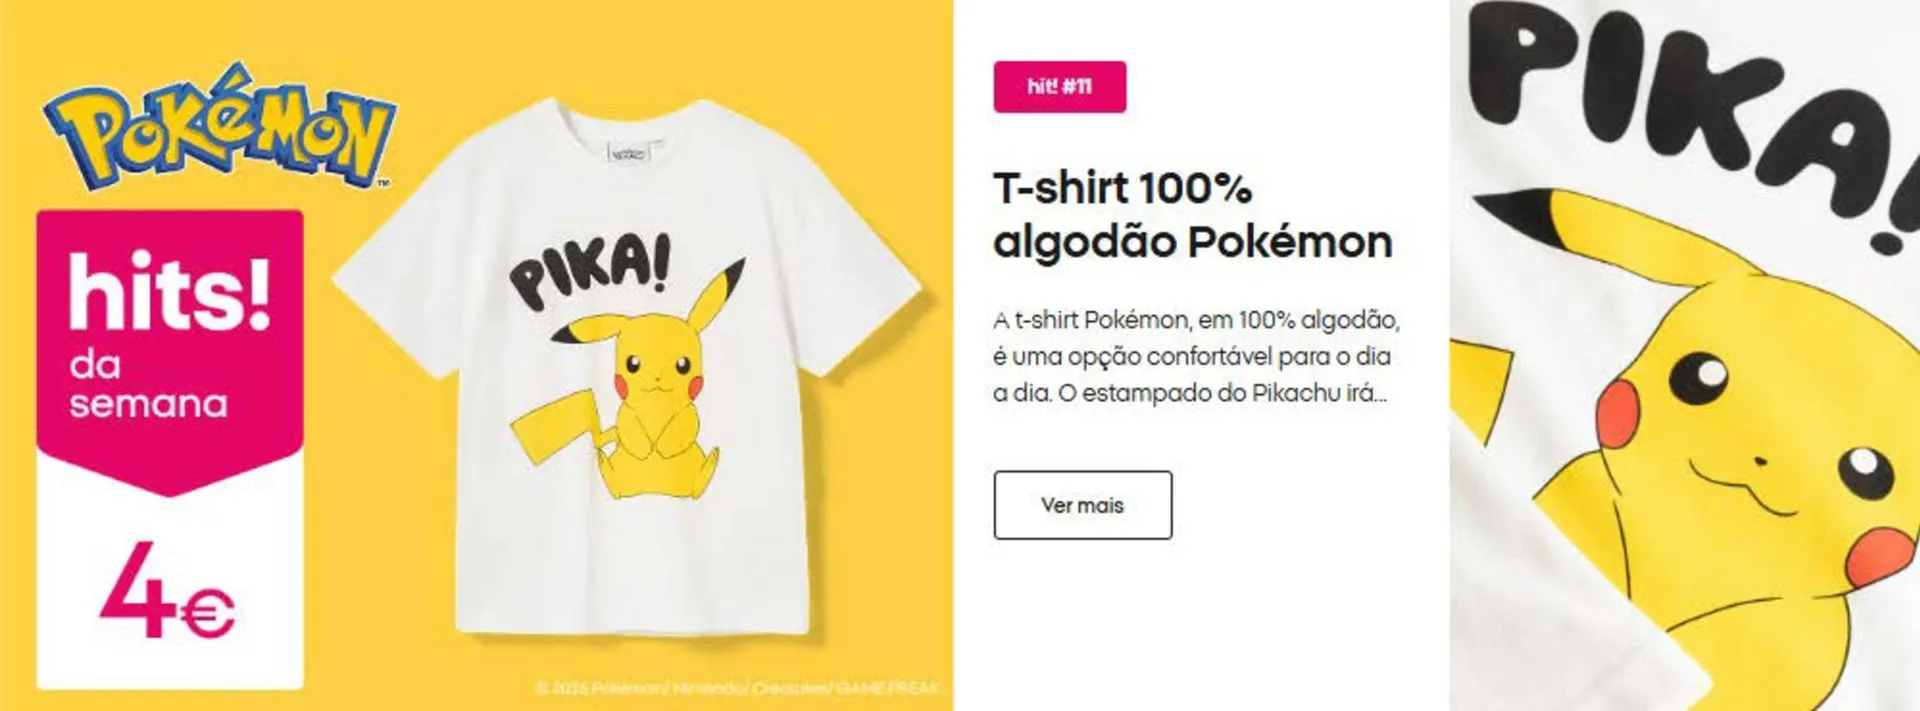Click the pink hit! #11 badge
This screenshot has height=711, width=1920.
pyautogui.click(x=1059, y=86)
